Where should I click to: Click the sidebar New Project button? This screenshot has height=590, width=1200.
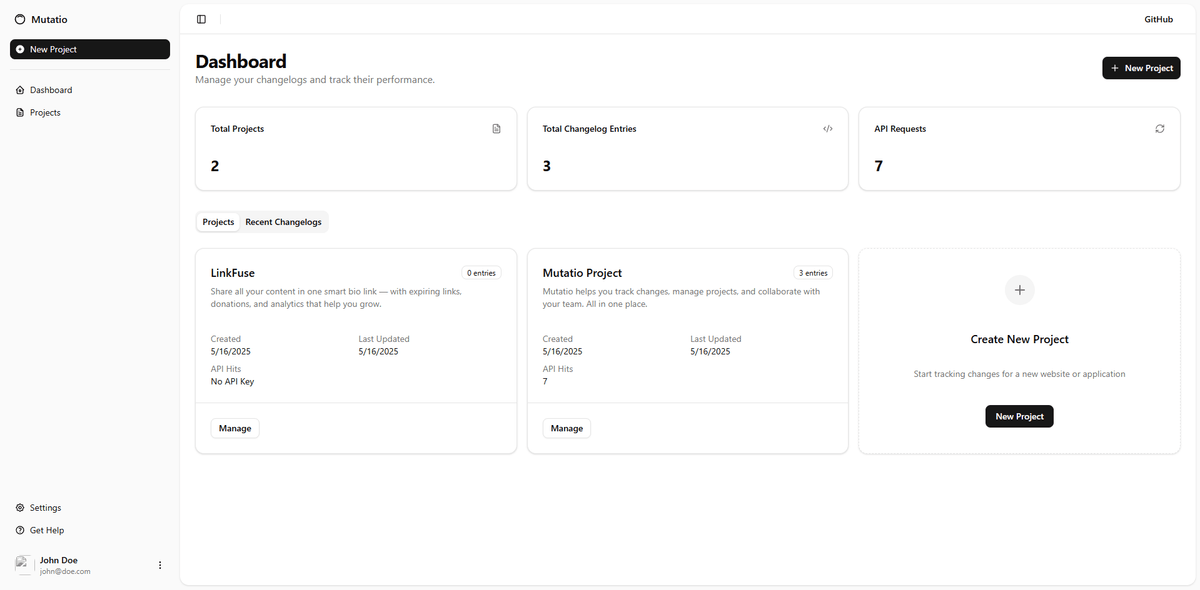coord(90,49)
